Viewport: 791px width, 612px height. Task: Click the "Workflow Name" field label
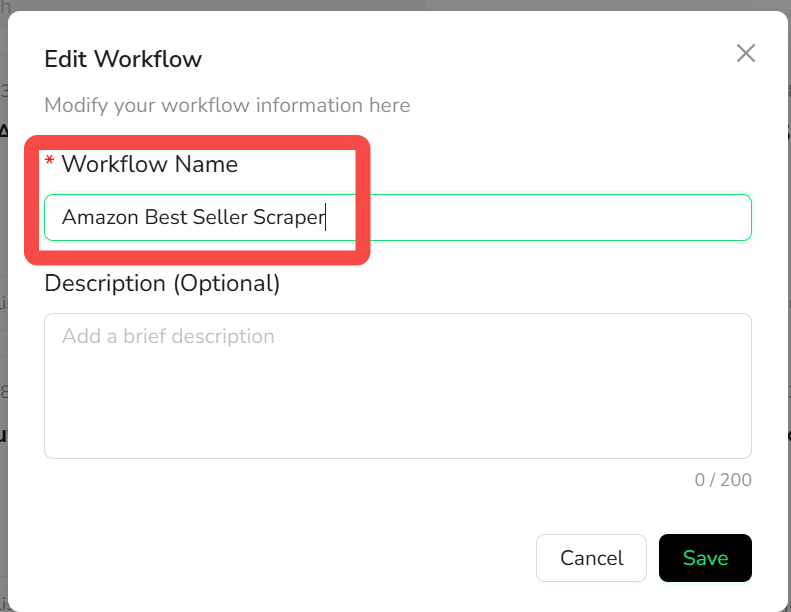click(150, 164)
